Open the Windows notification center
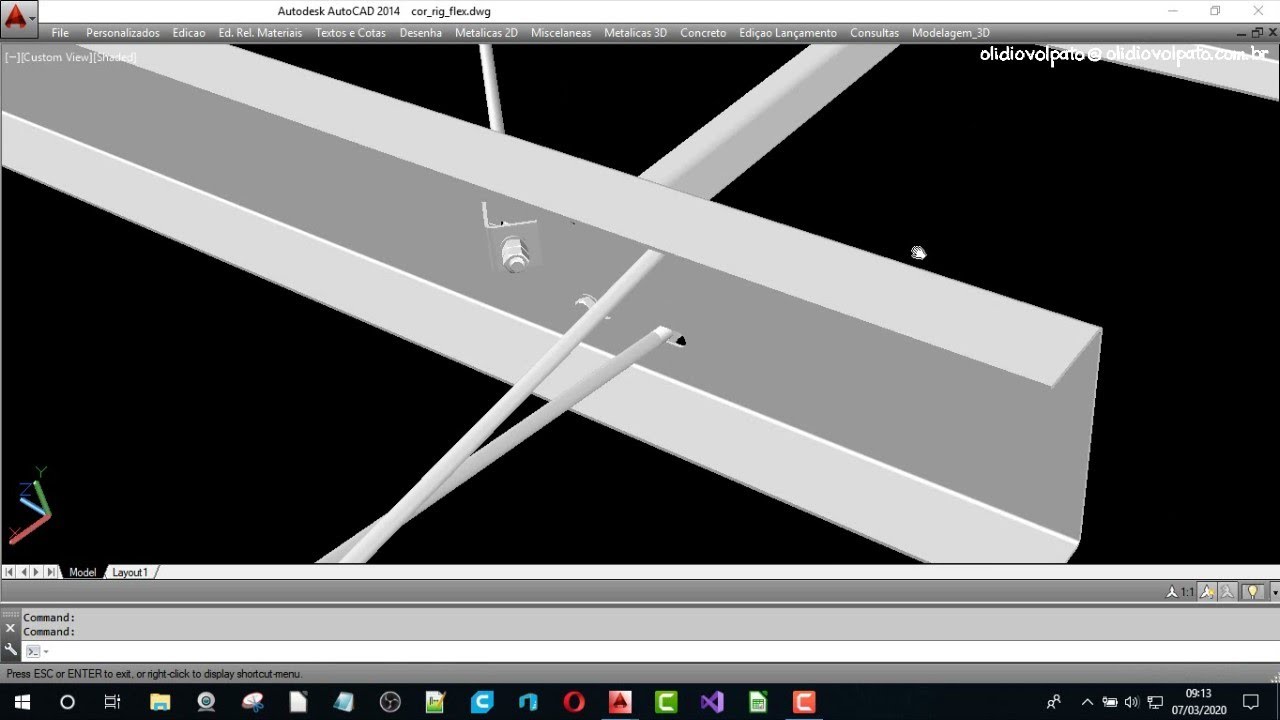The width and height of the screenshot is (1280, 720). tap(1250, 702)
